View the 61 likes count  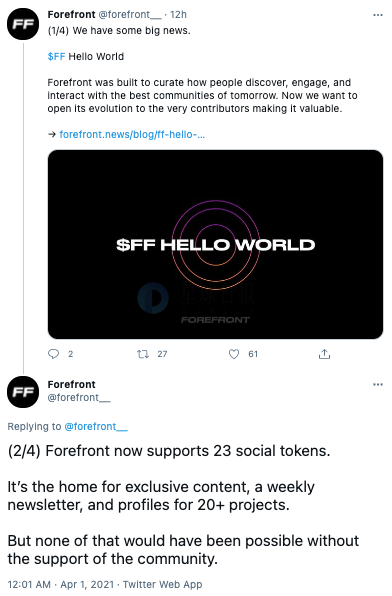click(253, 354)
